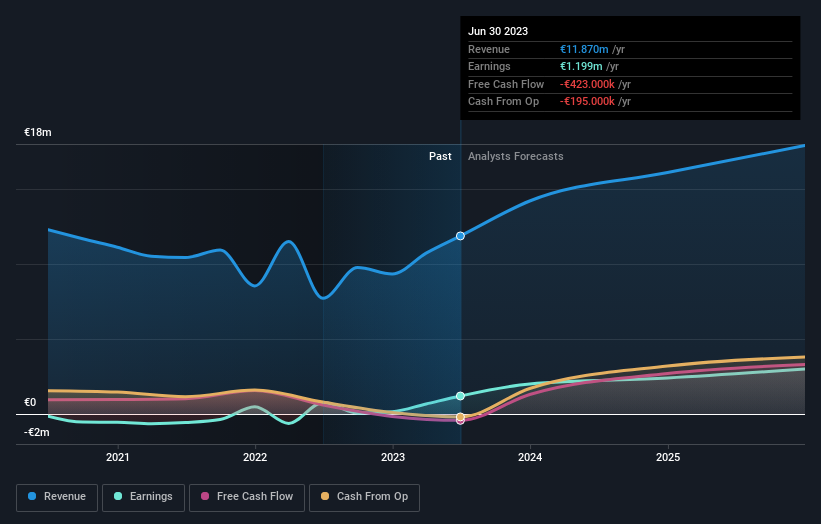Viewport: 821px width, 524px height.
Task: Click the 2025 x-axis label
Action: pos(668,457)
